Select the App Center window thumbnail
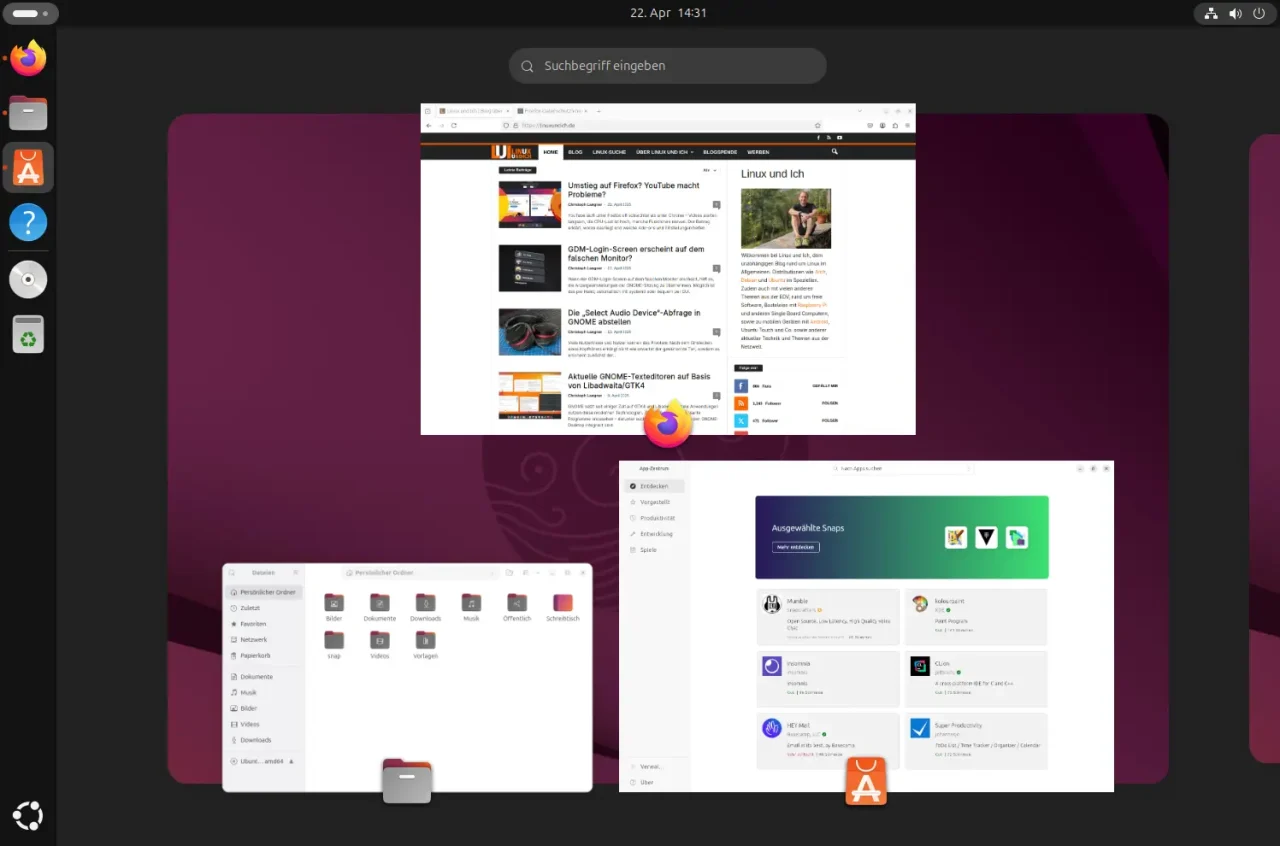 pos(866,620)
